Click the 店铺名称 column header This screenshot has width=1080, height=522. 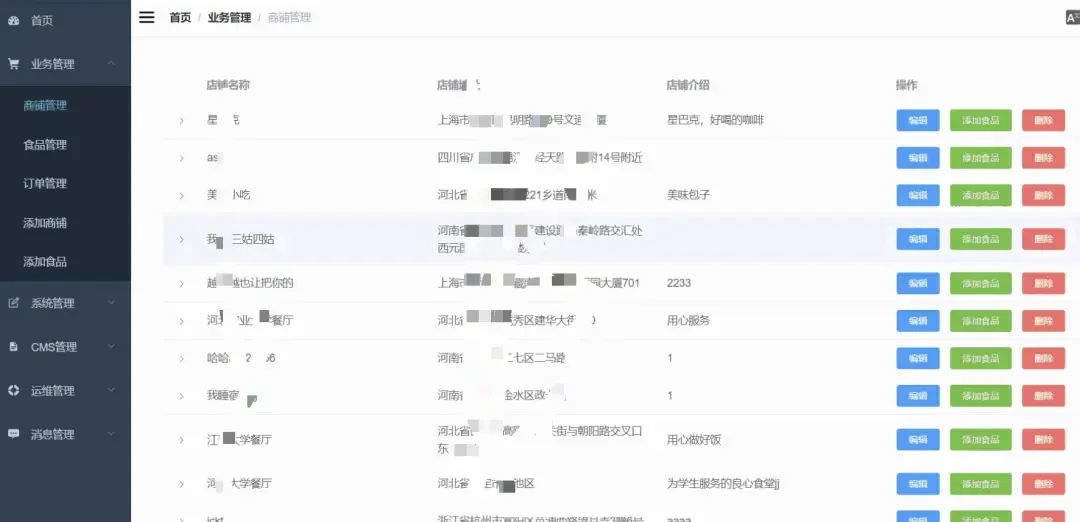pos(228,85)
